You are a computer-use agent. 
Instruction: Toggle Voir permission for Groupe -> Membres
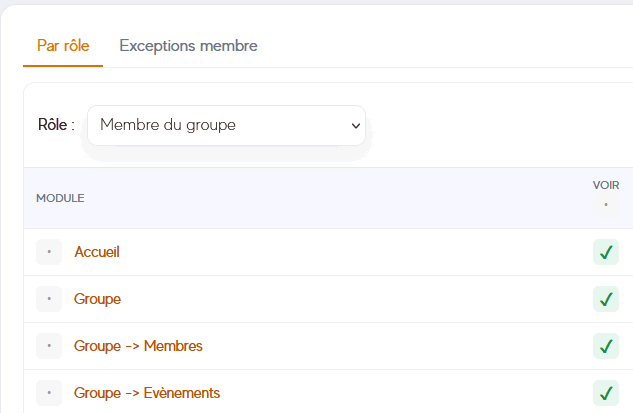[x=606, y=346]
